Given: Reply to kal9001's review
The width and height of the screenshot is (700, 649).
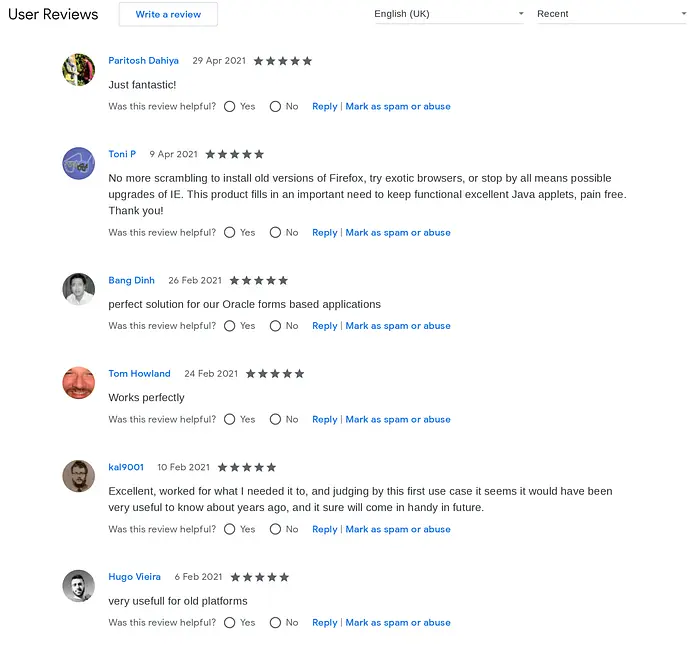Looking at the screenshot, I should pos(324,530).
